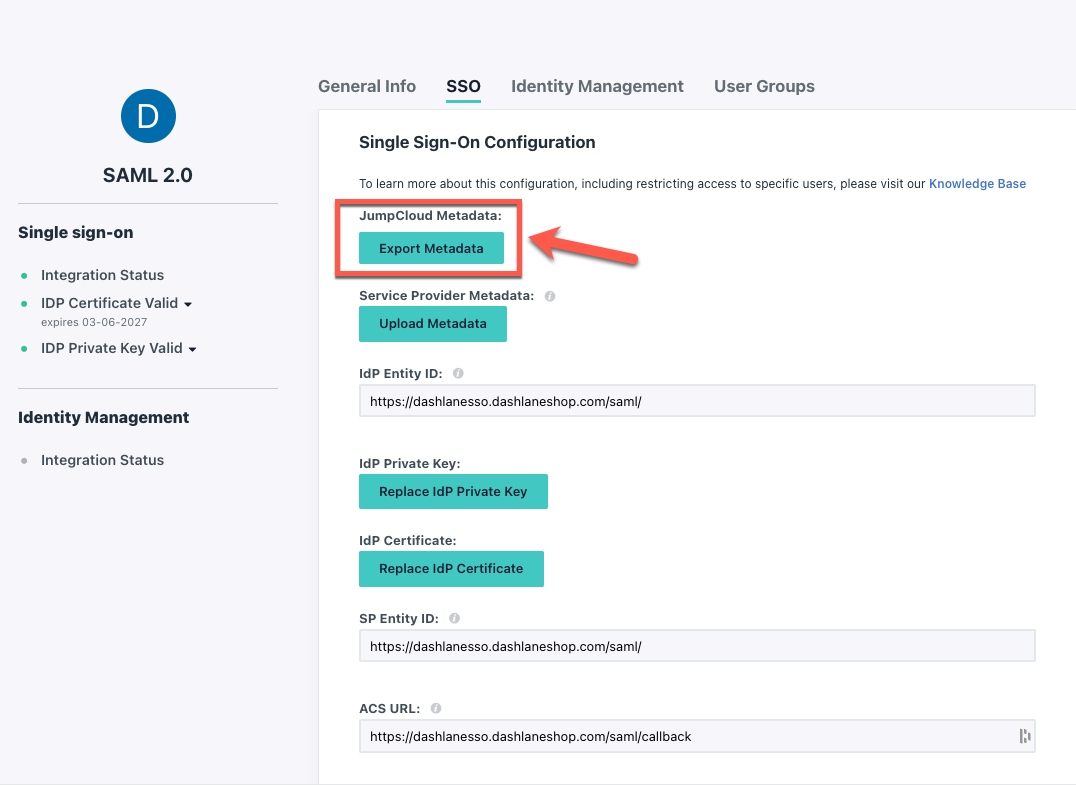The image size is (1076, 785).
Task: Click the Upload Metadata button
Action: coord(432,324)
